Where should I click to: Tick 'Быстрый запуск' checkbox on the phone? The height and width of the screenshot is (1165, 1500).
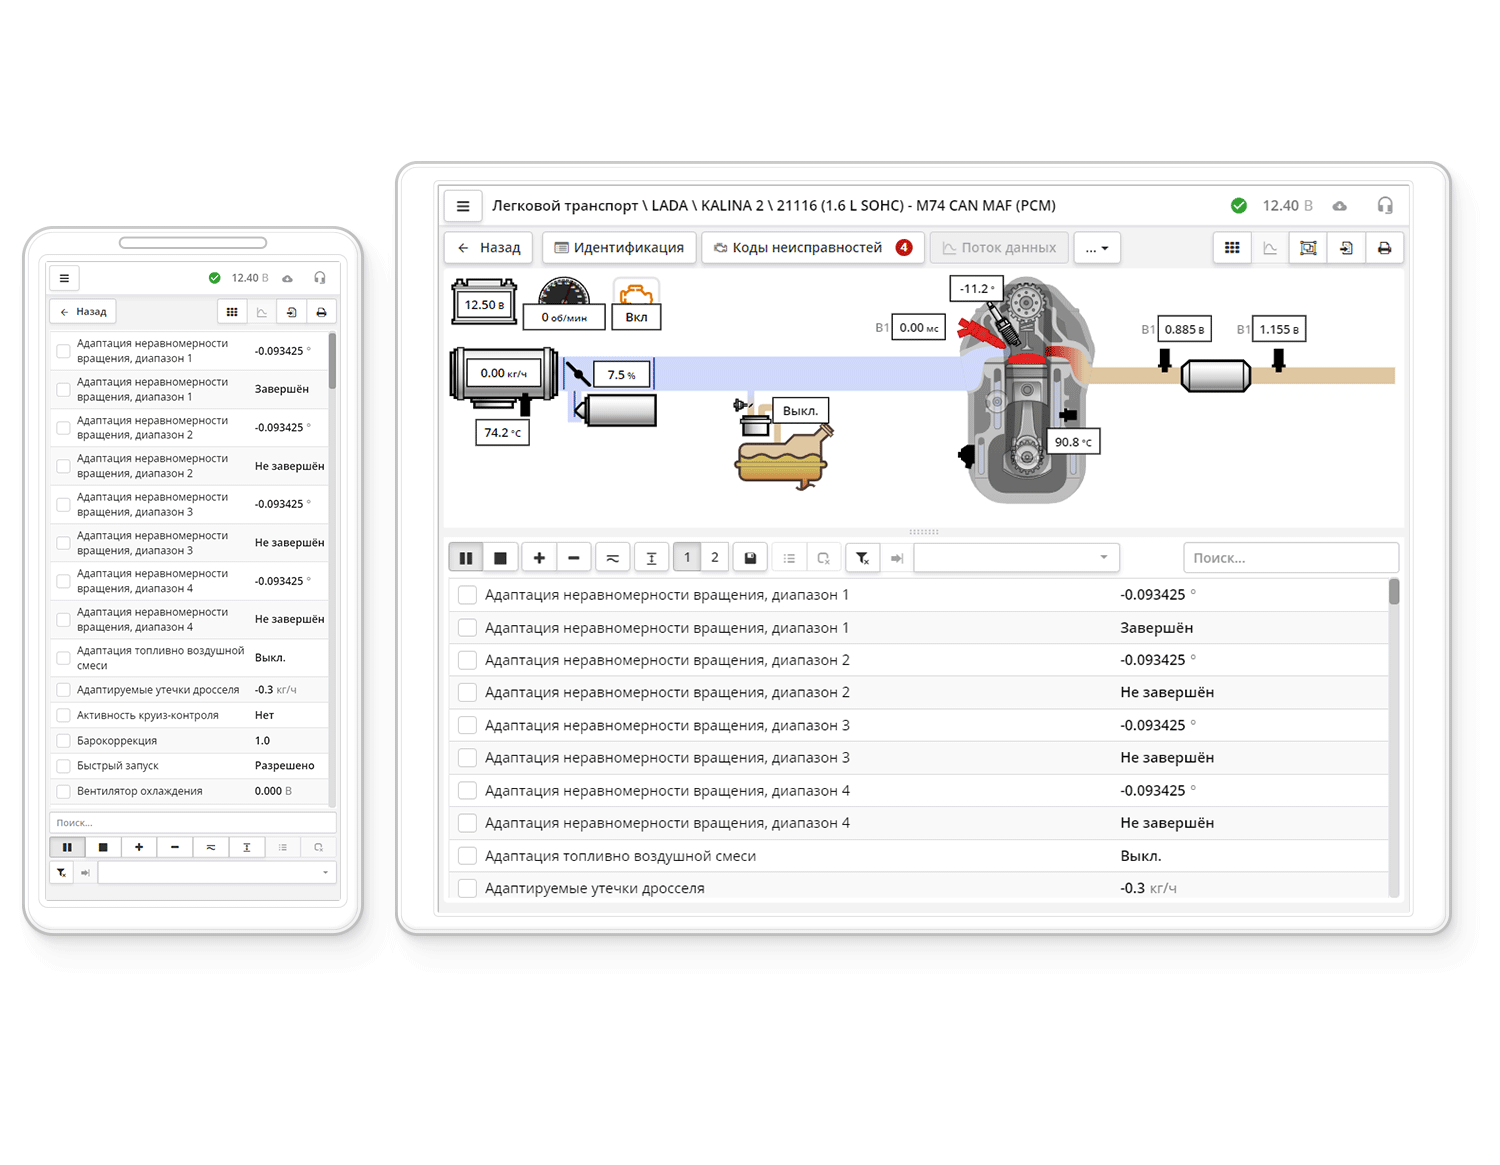click(64, 766)
